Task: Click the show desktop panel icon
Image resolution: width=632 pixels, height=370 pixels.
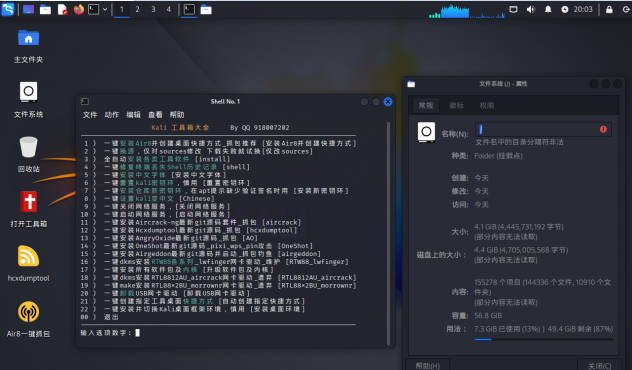Action: 28,9
